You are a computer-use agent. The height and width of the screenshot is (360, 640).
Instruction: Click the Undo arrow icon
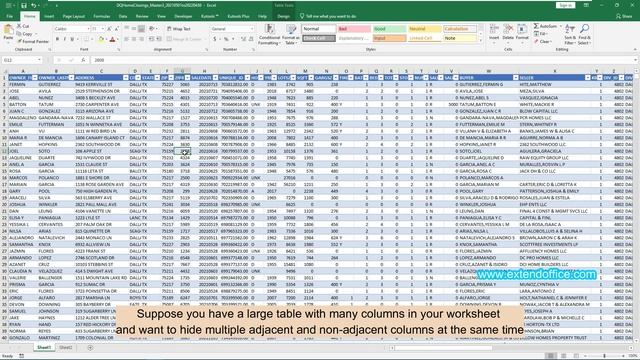(34, 5)
